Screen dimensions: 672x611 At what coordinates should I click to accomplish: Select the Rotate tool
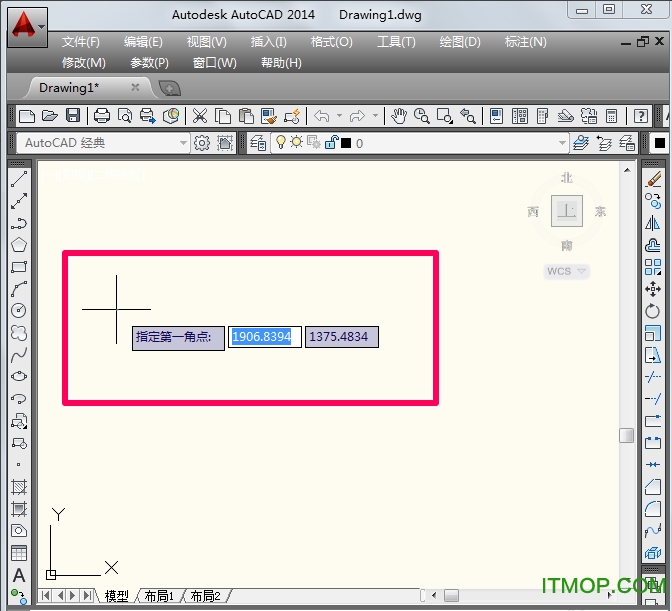[x=653, y=311]
